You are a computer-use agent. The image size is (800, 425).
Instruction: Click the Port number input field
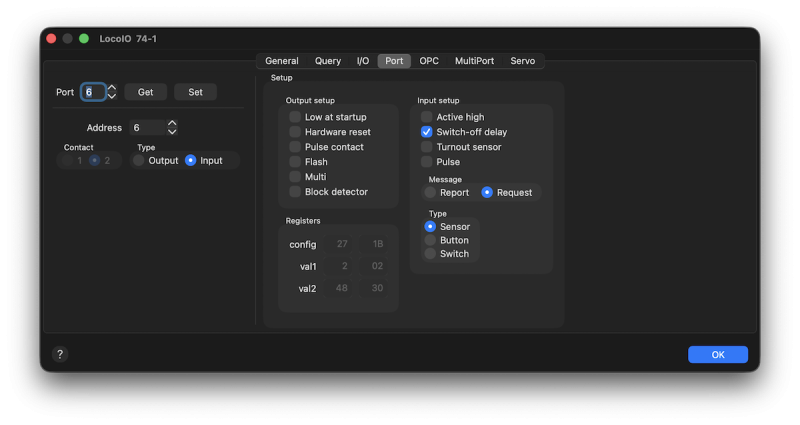click(92, 92)
